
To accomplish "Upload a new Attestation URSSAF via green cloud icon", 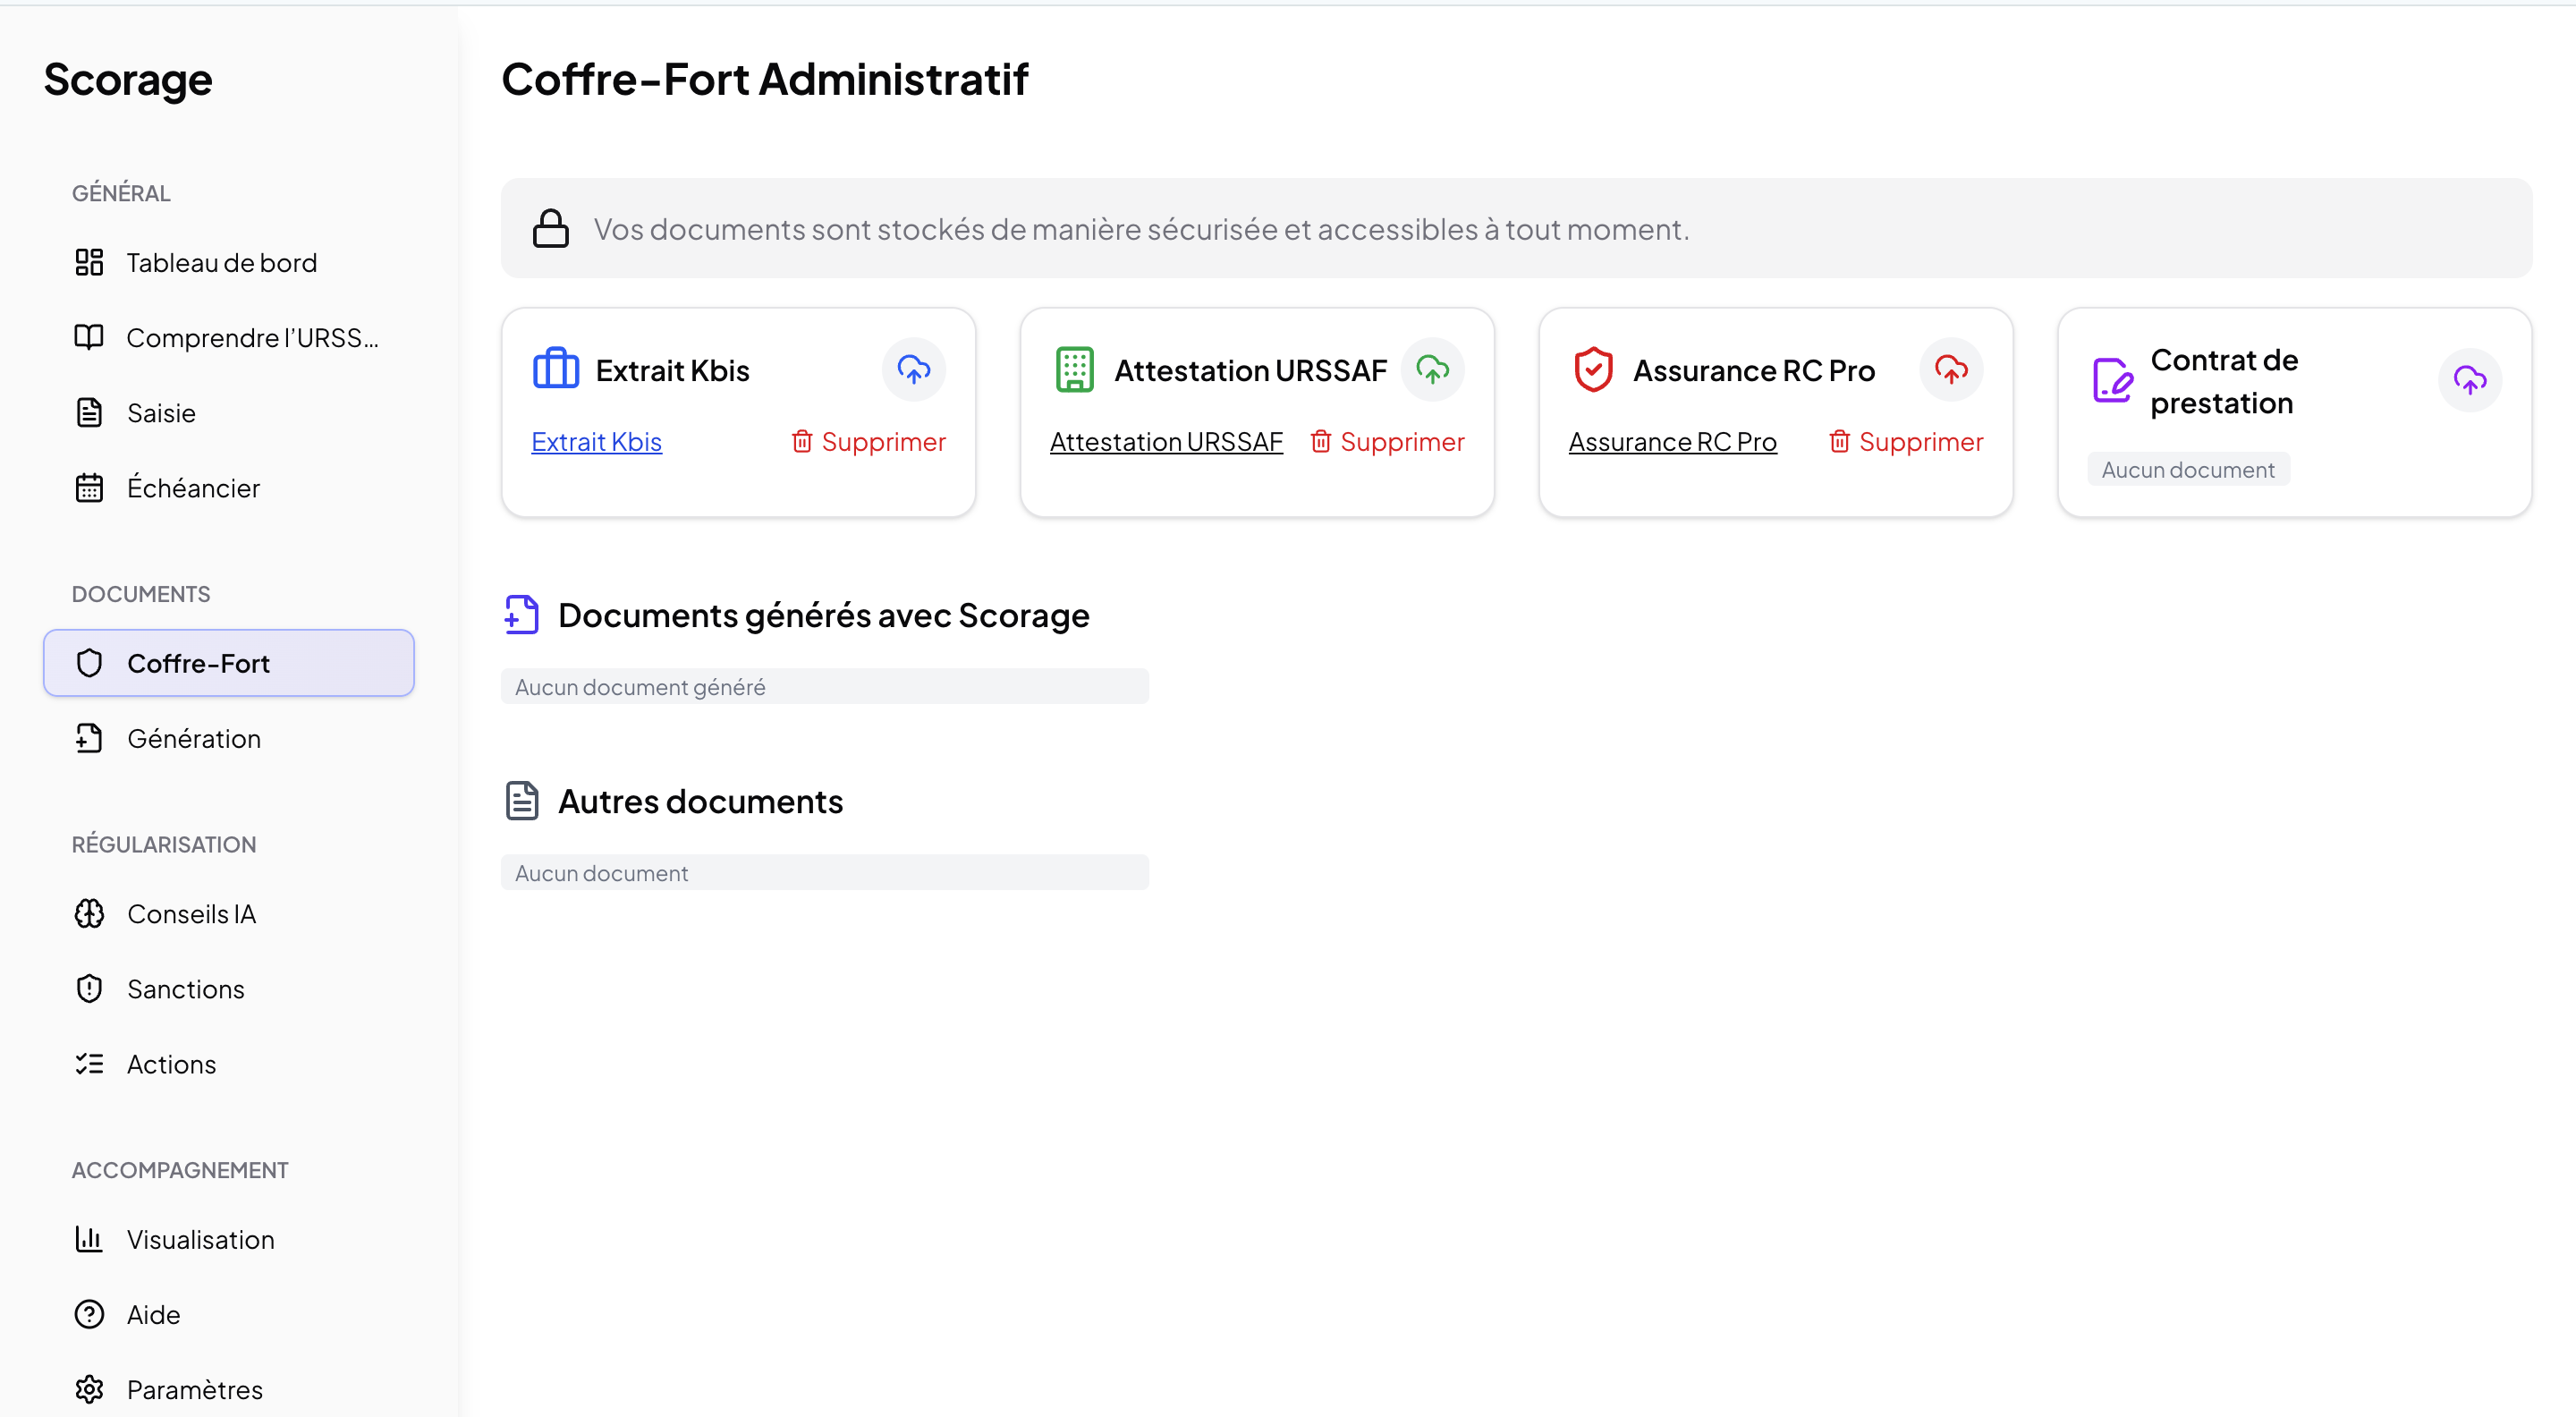I will [x=1432, y=370].
